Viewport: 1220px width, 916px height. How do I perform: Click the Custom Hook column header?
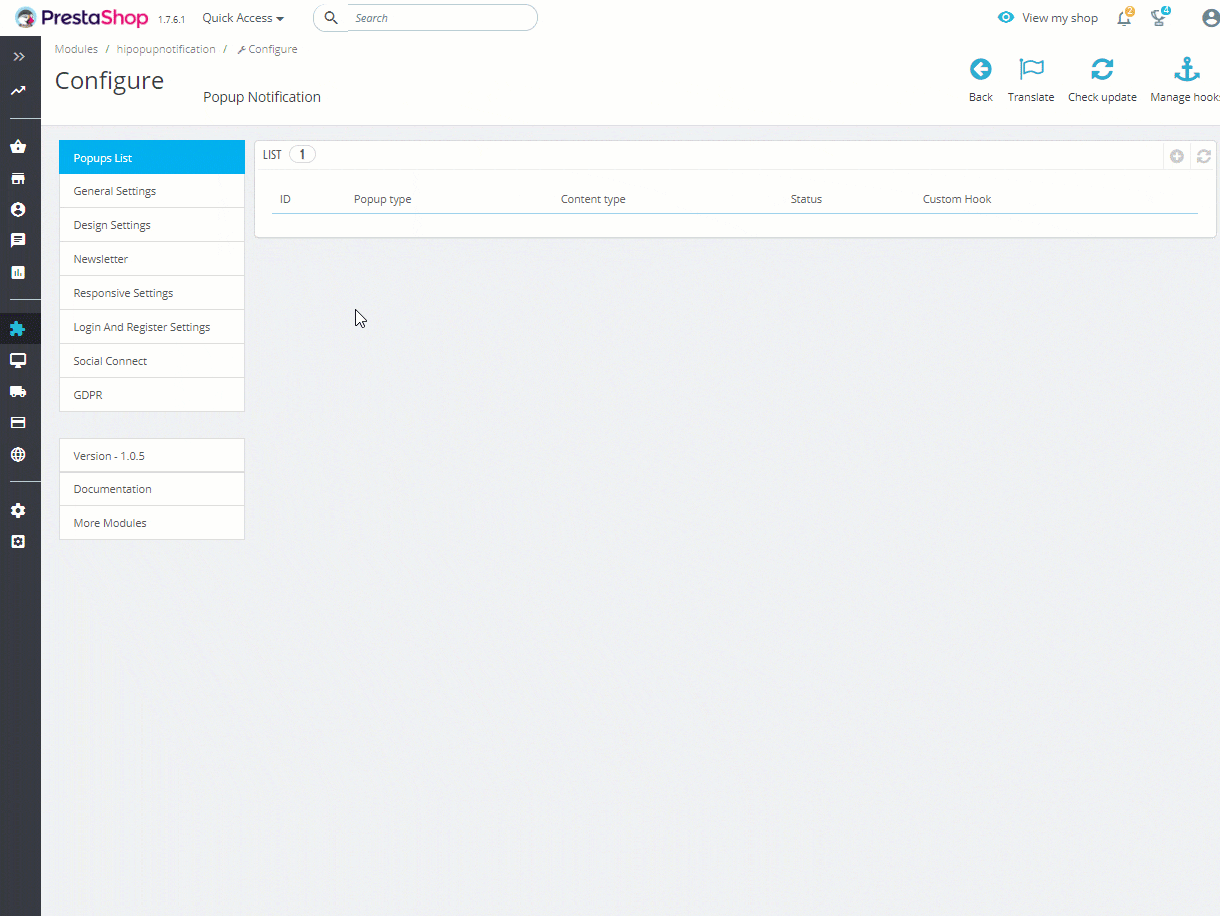957,199
